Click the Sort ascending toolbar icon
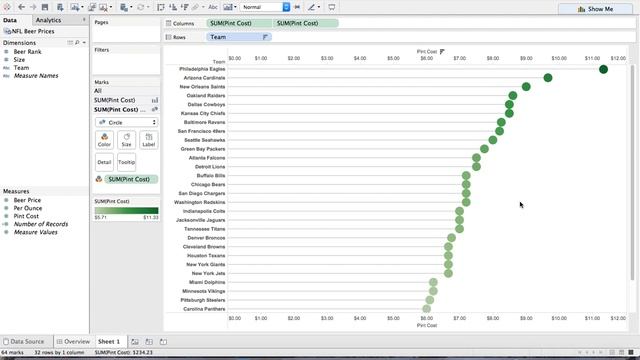The width and height of the screenshot is (640, 360). (x=173, y=7)
